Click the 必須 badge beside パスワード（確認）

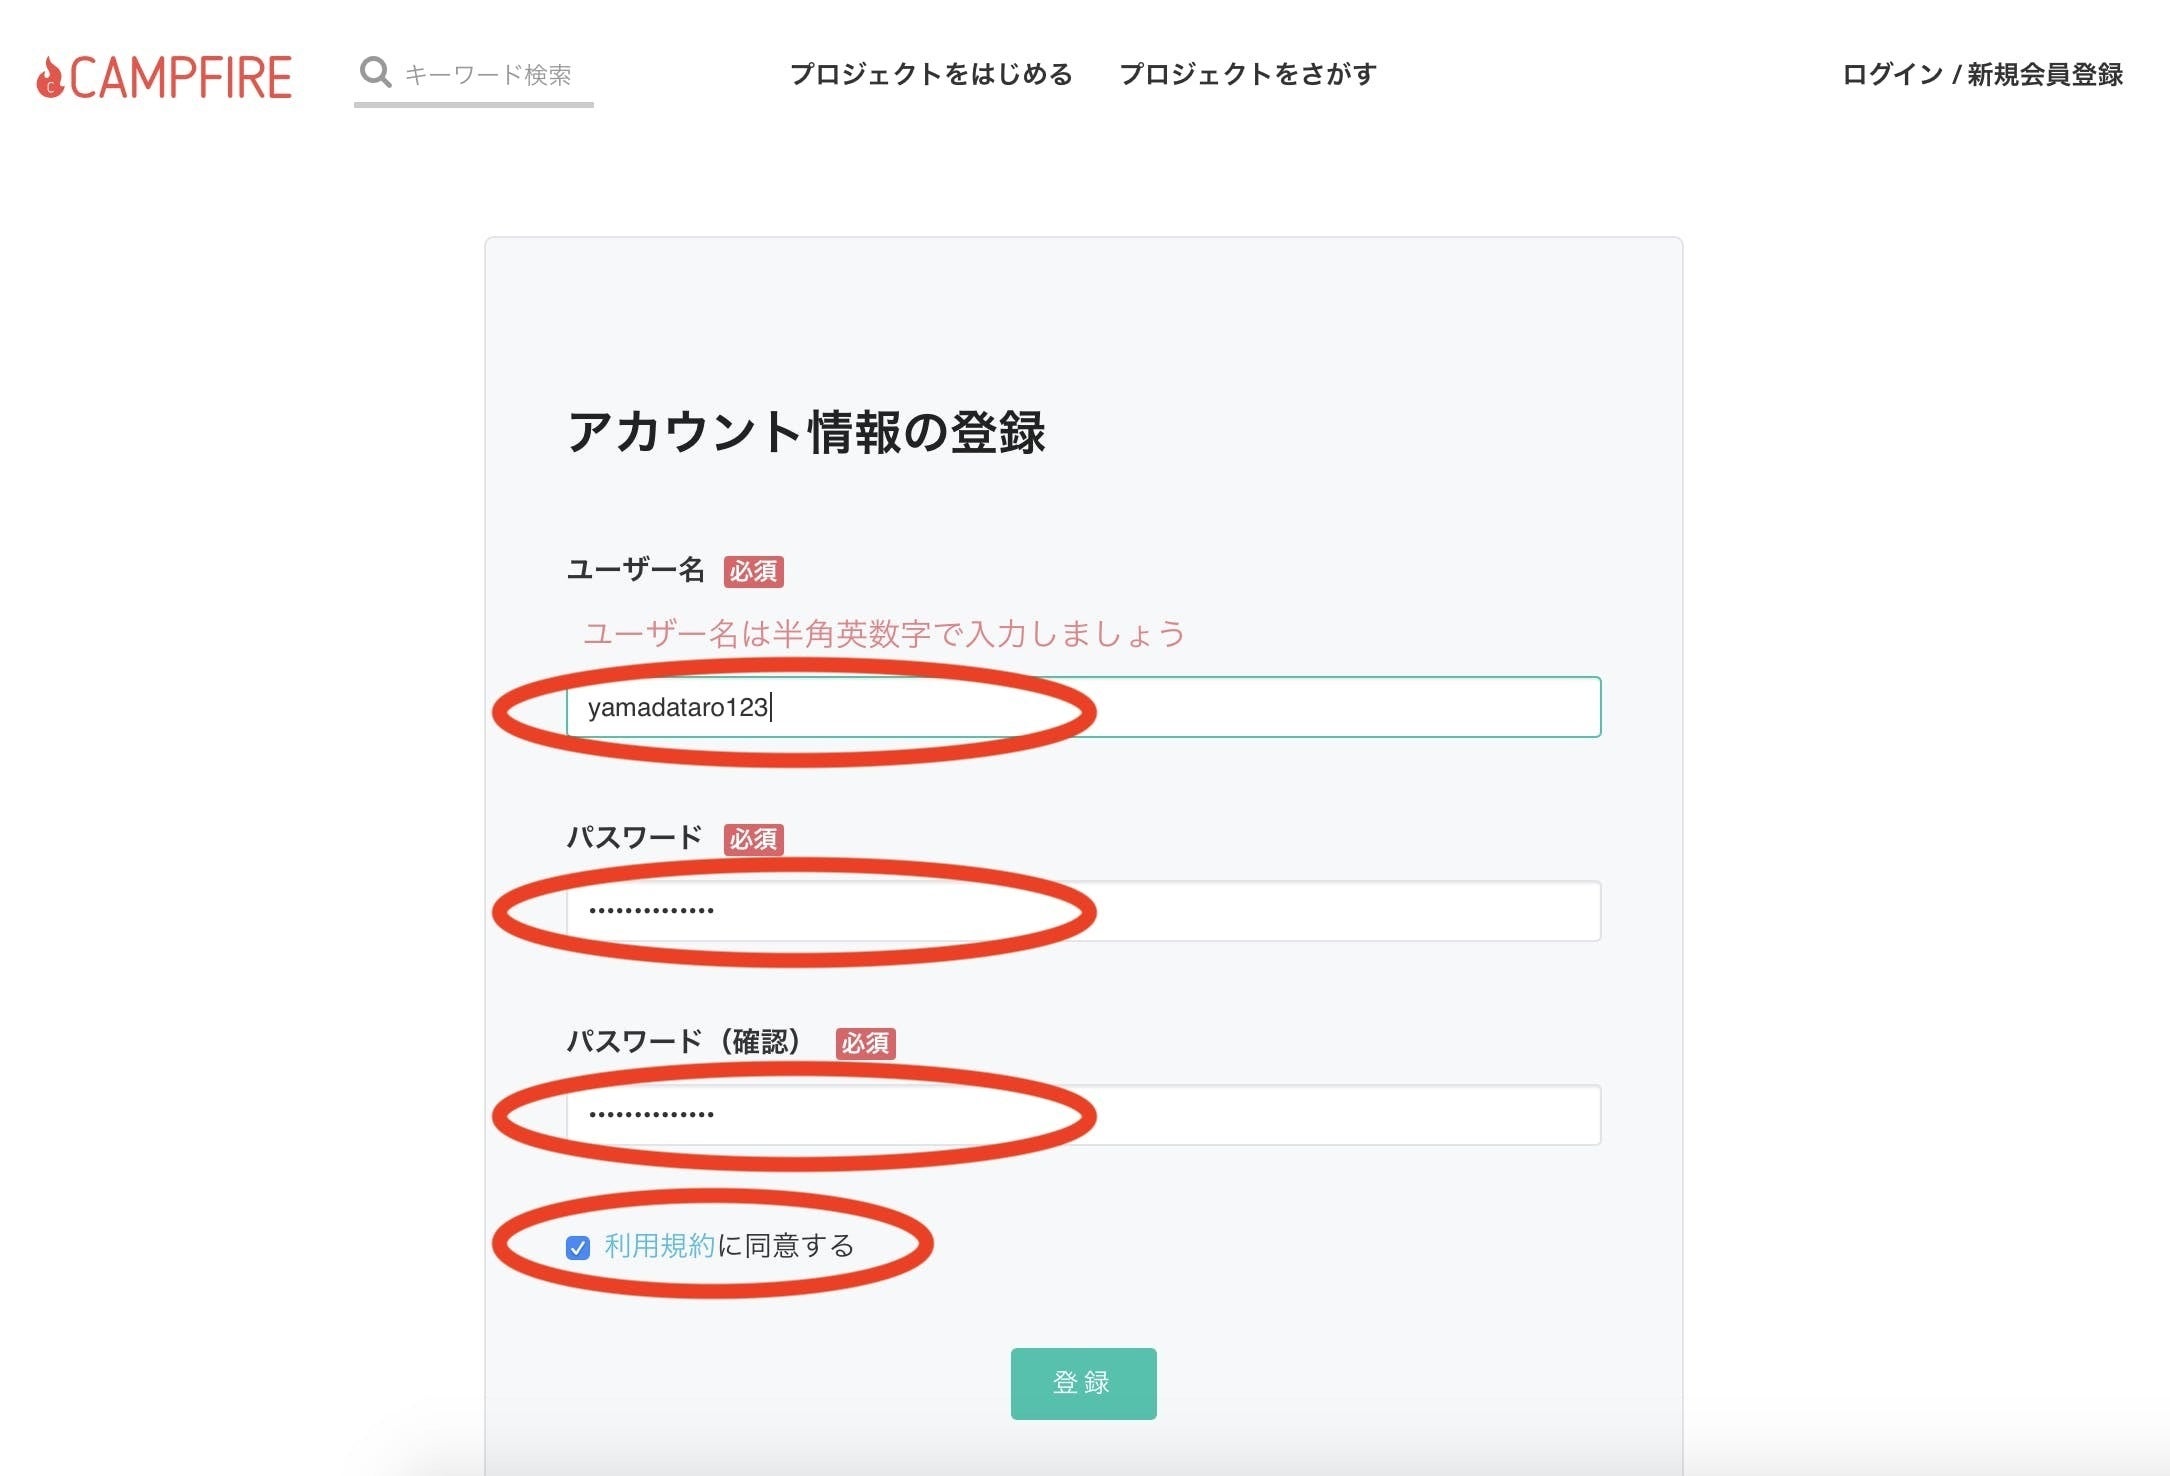865,1043
